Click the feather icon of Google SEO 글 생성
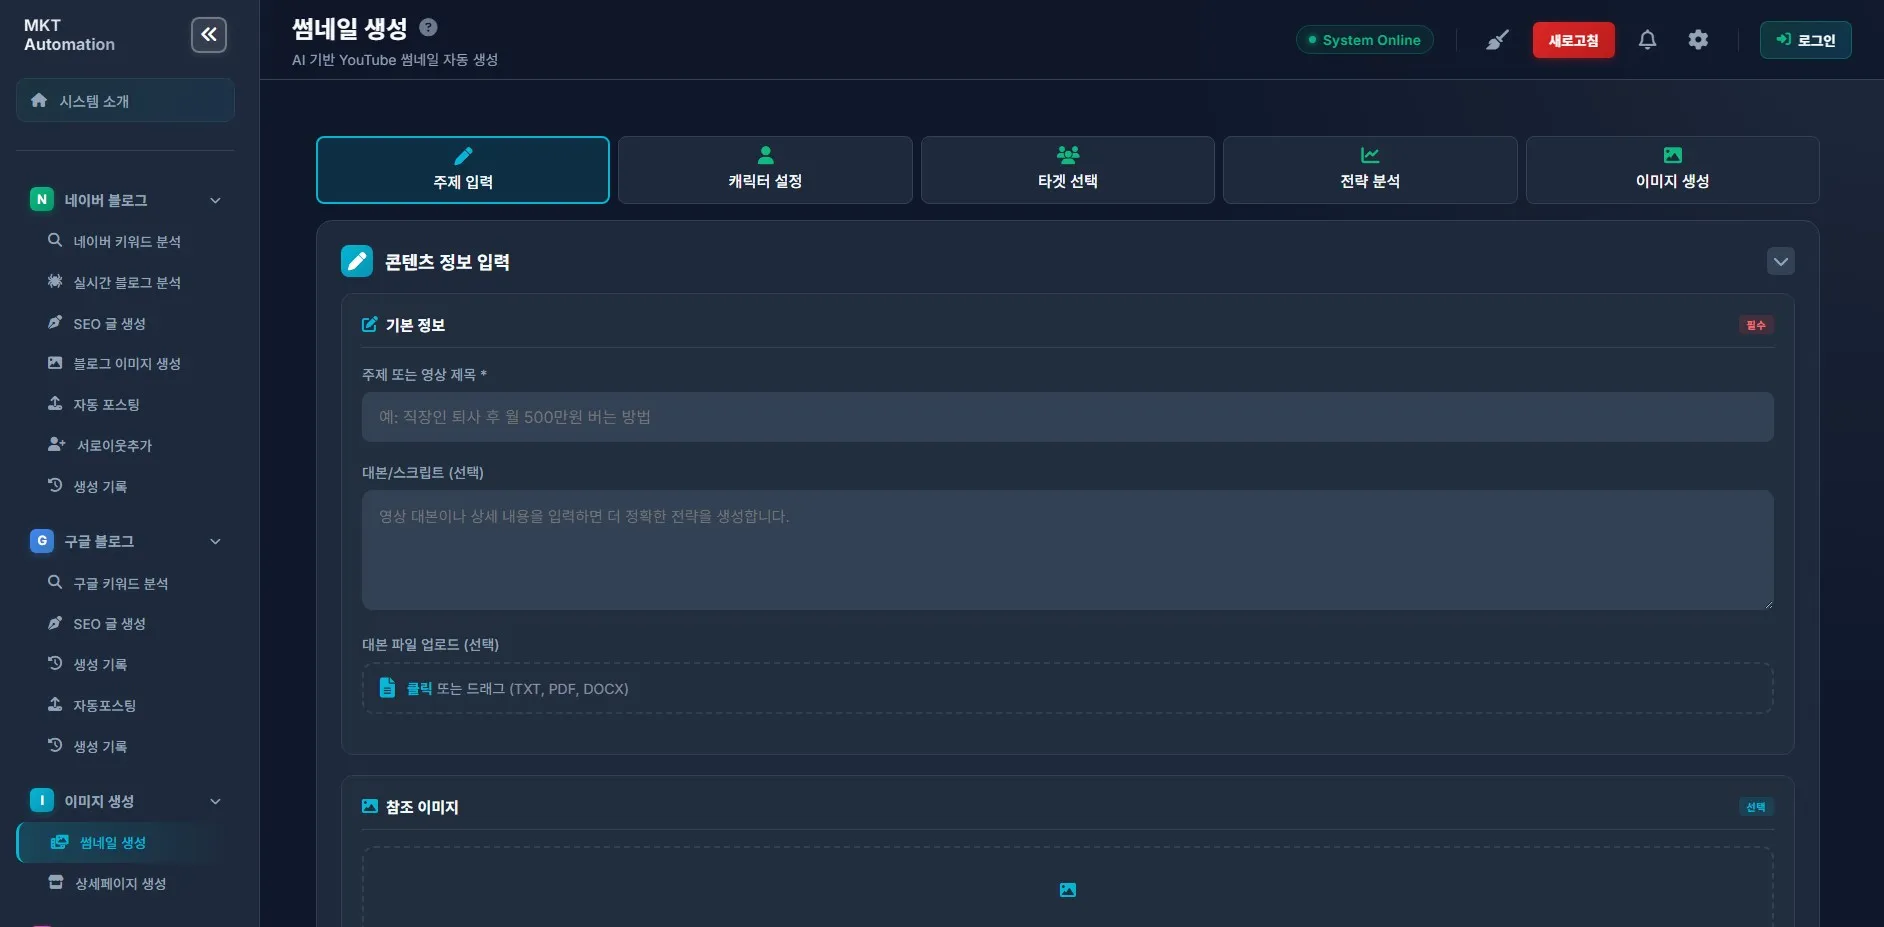The image size is (1884, 927). coord(55,623)
